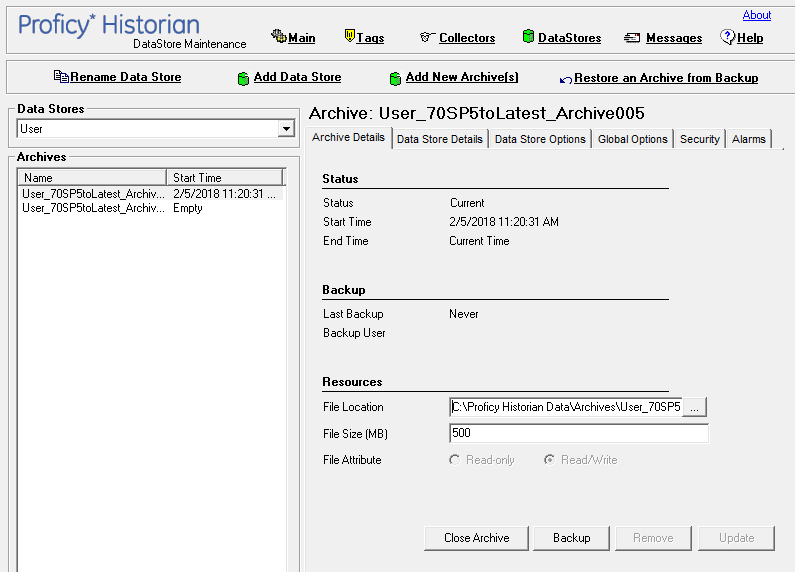The width and height of the screenshot is (795, 572).
Task: Click the File Location path field
Action: pos(566,407)
